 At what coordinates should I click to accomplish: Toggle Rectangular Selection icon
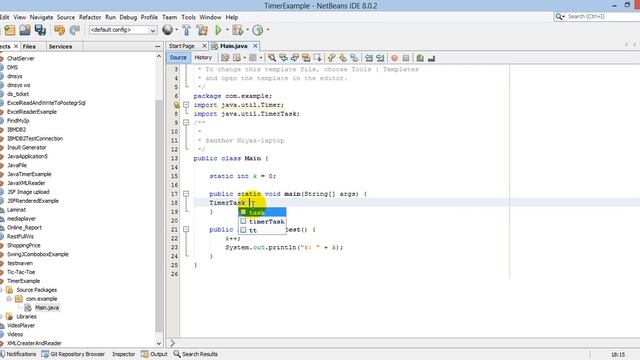tap(317, 58)
